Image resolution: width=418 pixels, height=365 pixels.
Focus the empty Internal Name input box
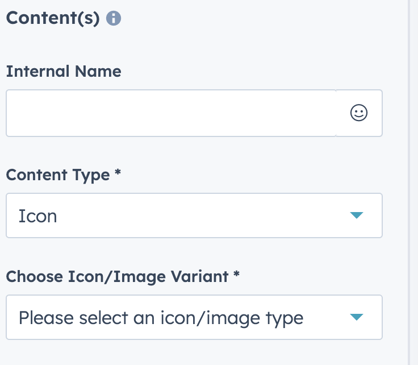(171, 113)
